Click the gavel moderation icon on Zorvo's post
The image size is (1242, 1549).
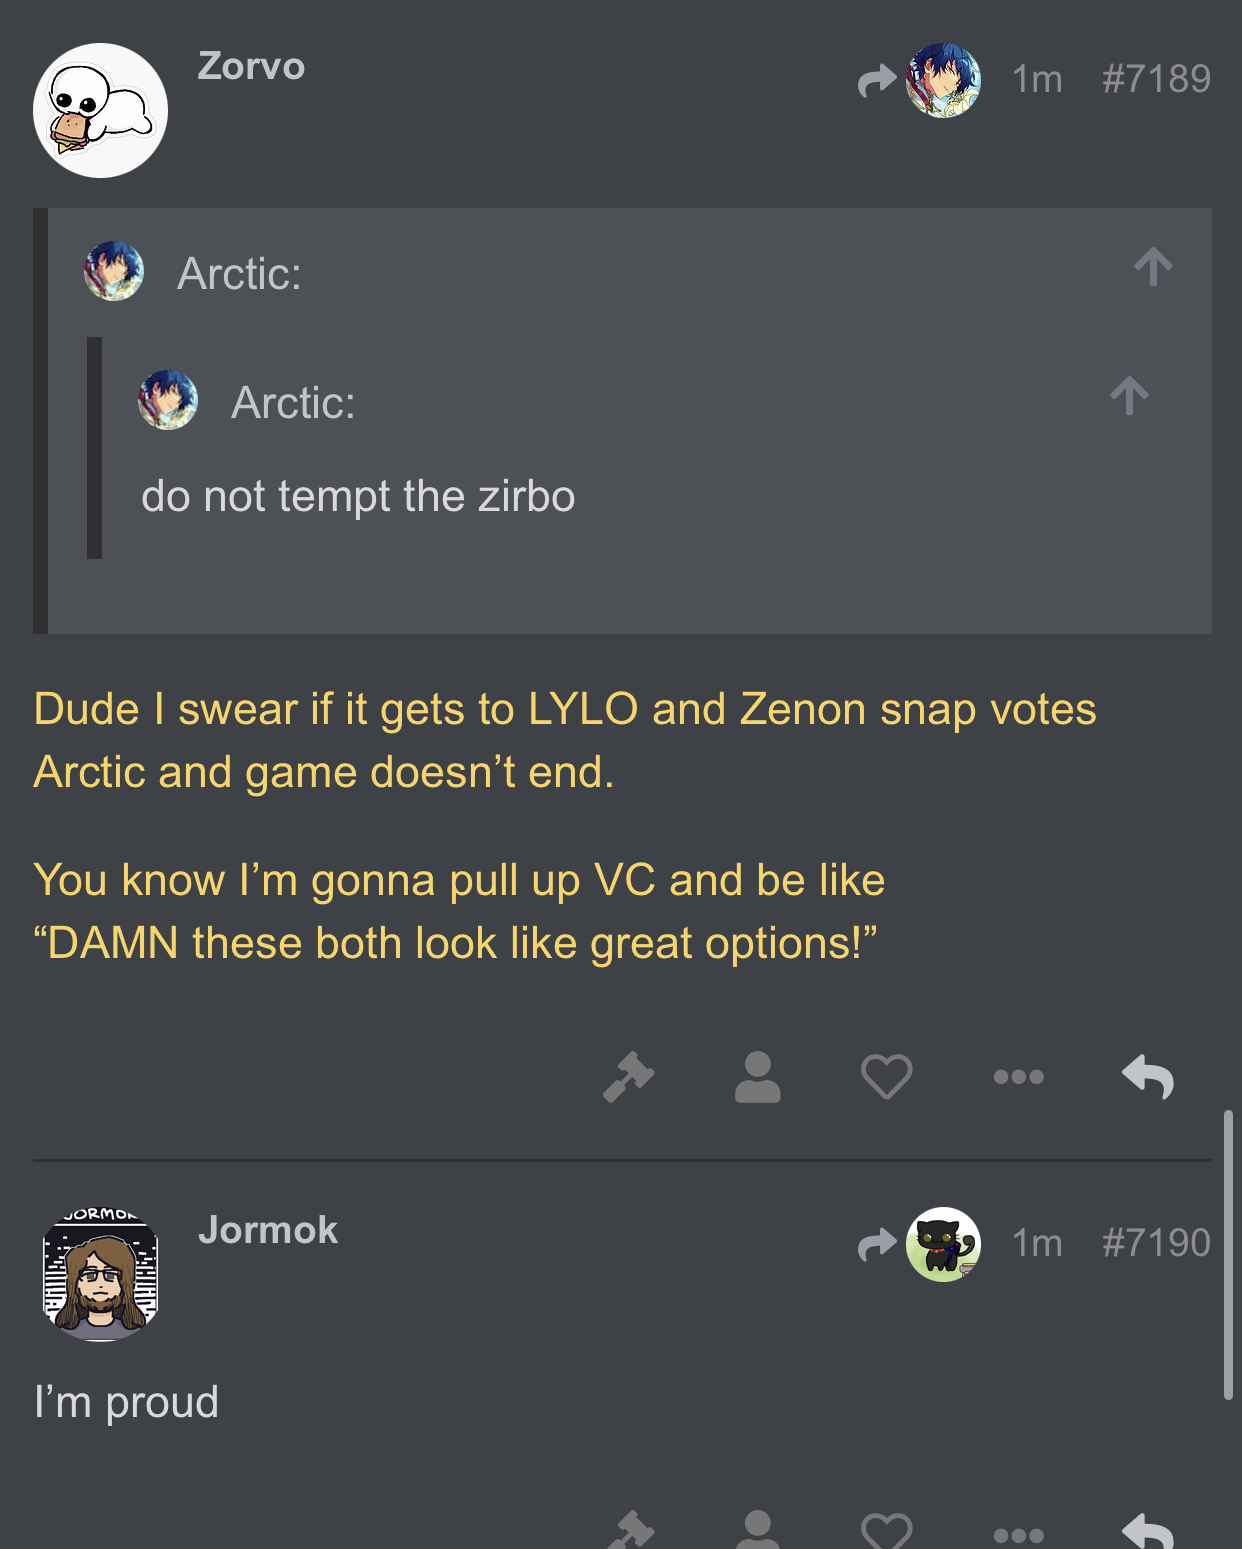click(628, 1077)
